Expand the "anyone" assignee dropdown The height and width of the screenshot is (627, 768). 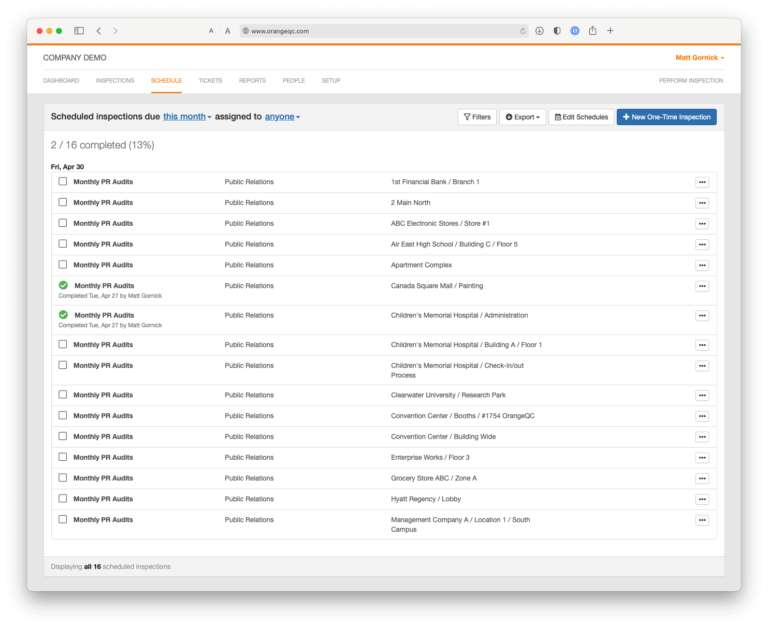(282, 117)
